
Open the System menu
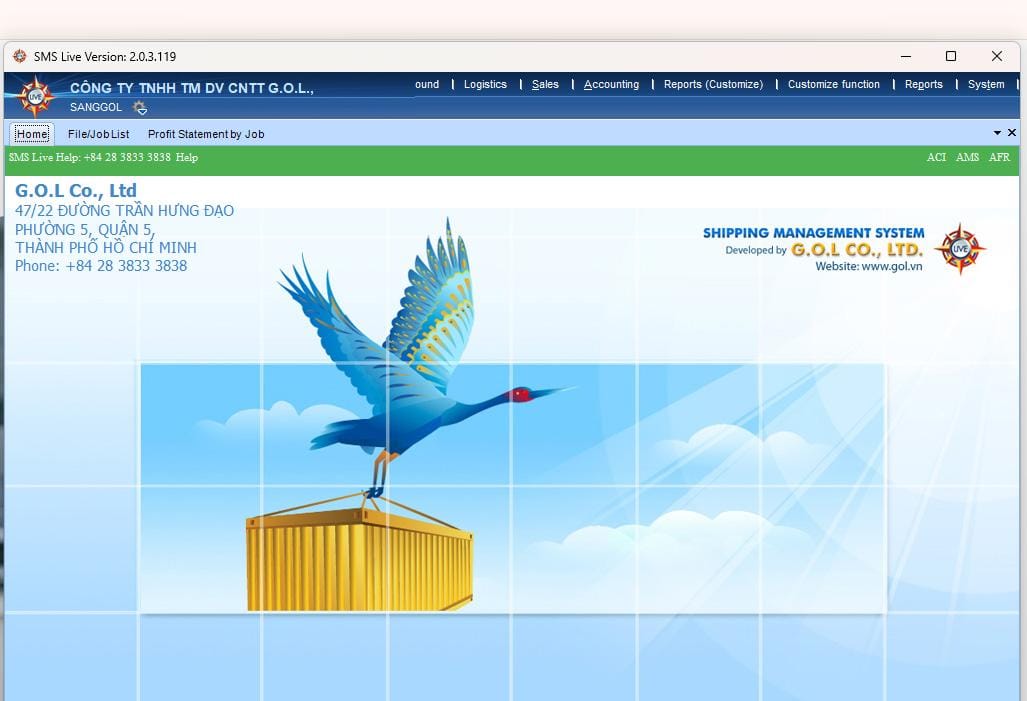pyautogui.click(x=986, y=85)
